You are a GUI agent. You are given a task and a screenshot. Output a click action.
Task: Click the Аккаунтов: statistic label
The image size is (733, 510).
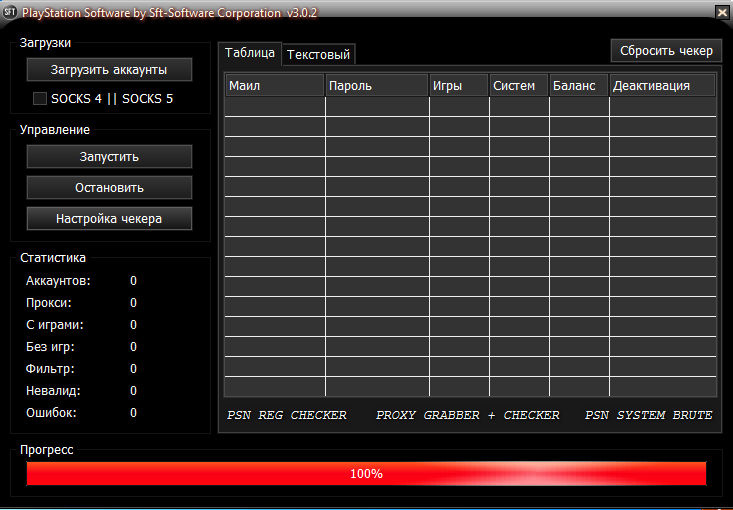pyautogui.click(x=58, y=281)
